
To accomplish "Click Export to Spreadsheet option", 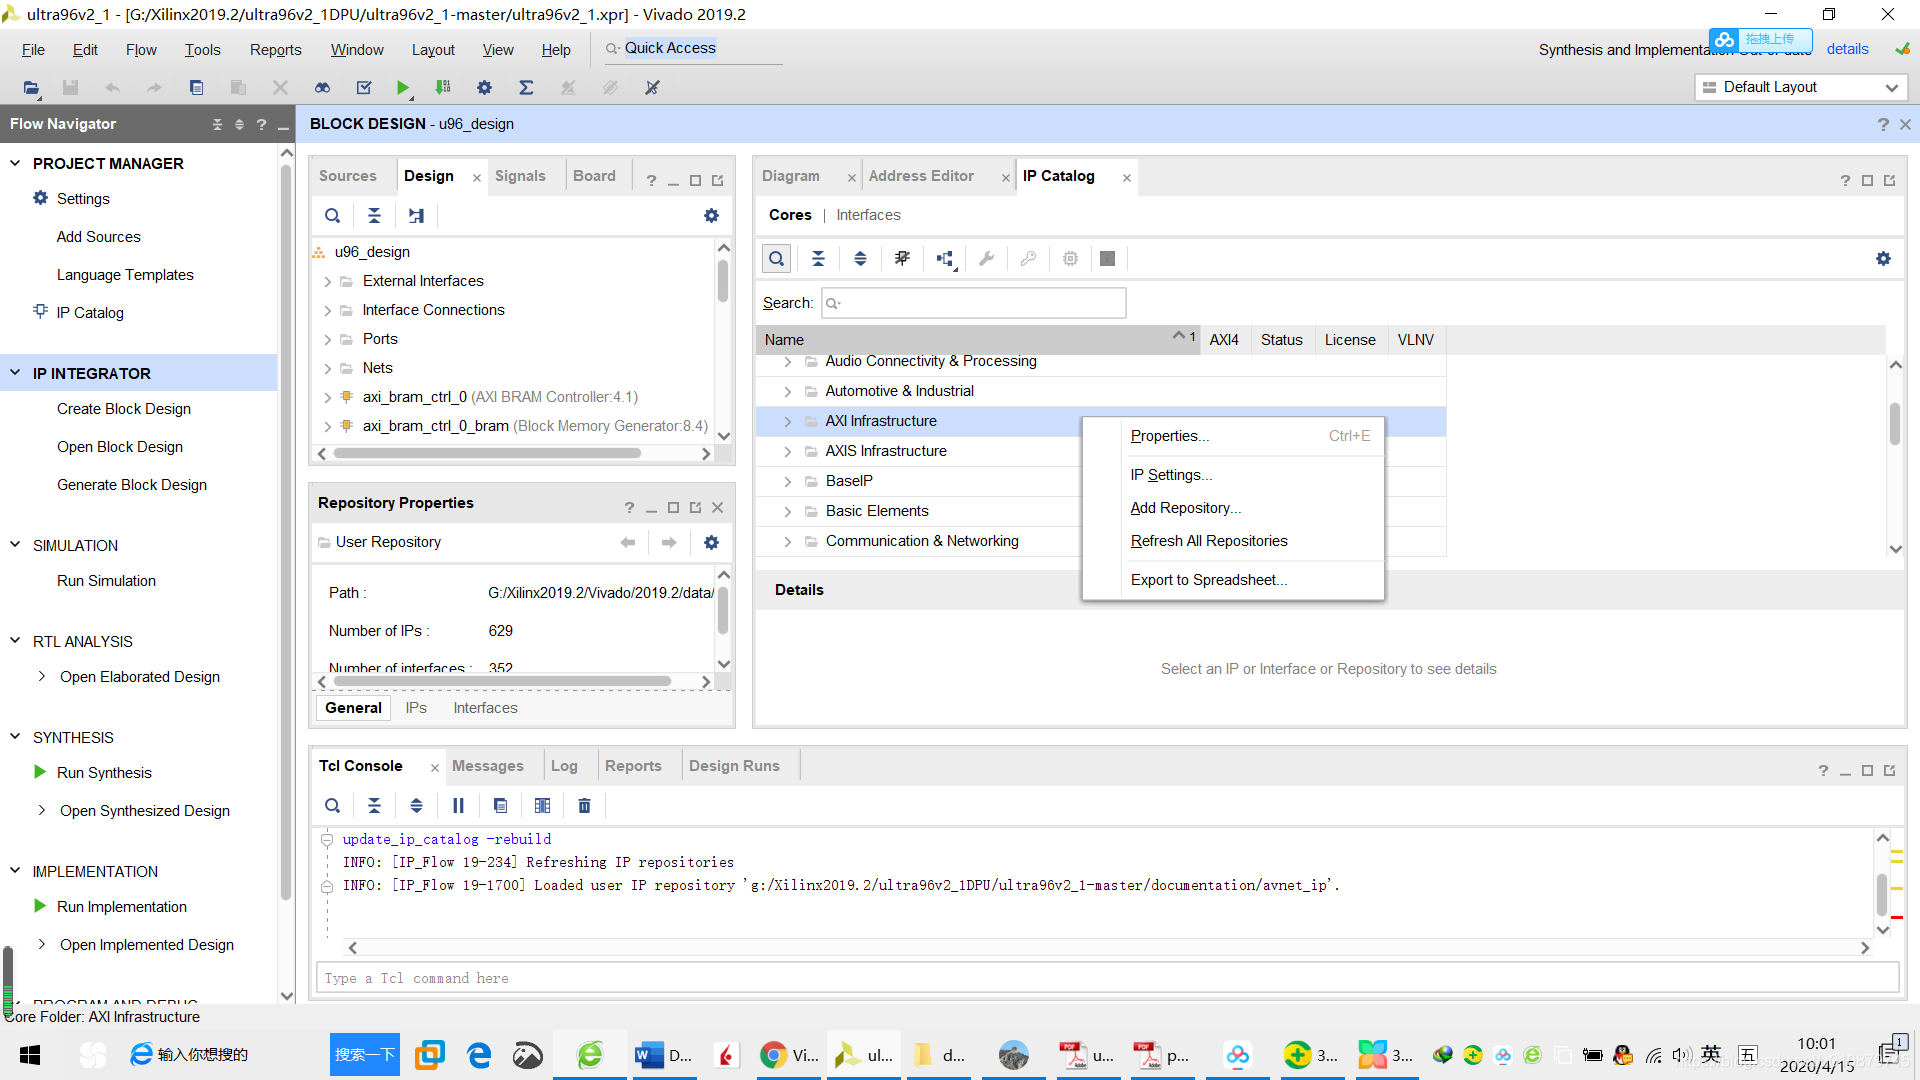I will point(1207,579).
